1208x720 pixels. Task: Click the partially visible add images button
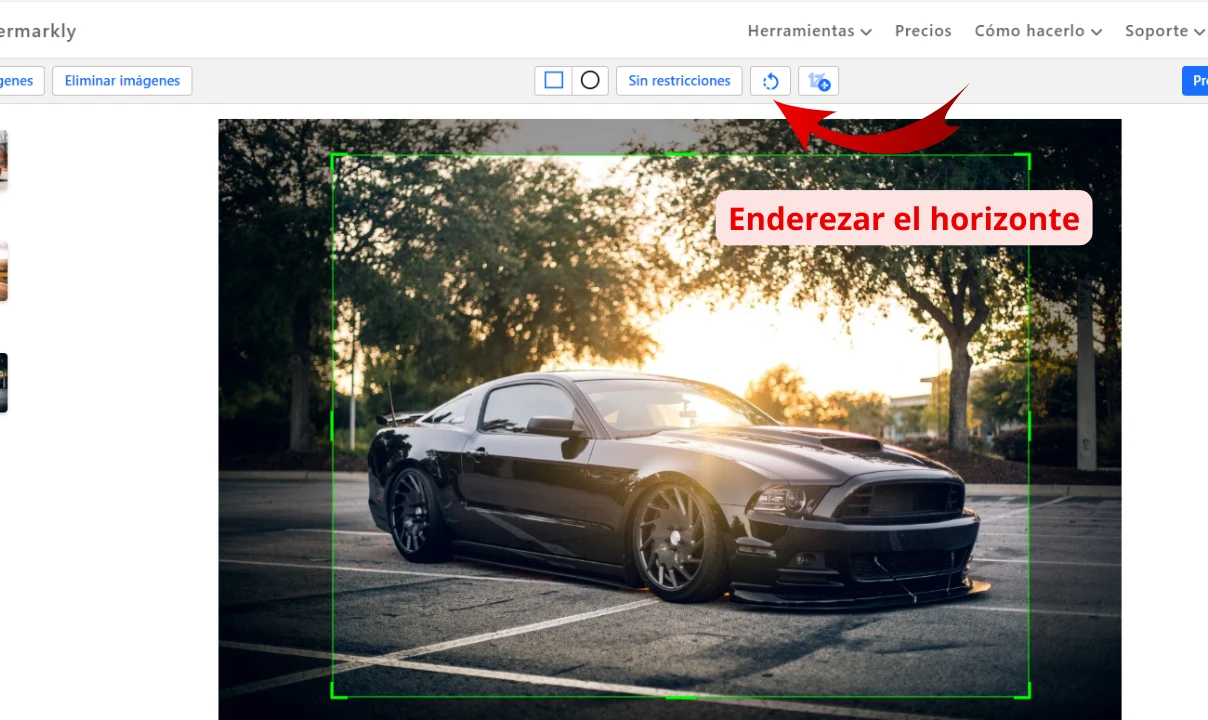(20, 81)
